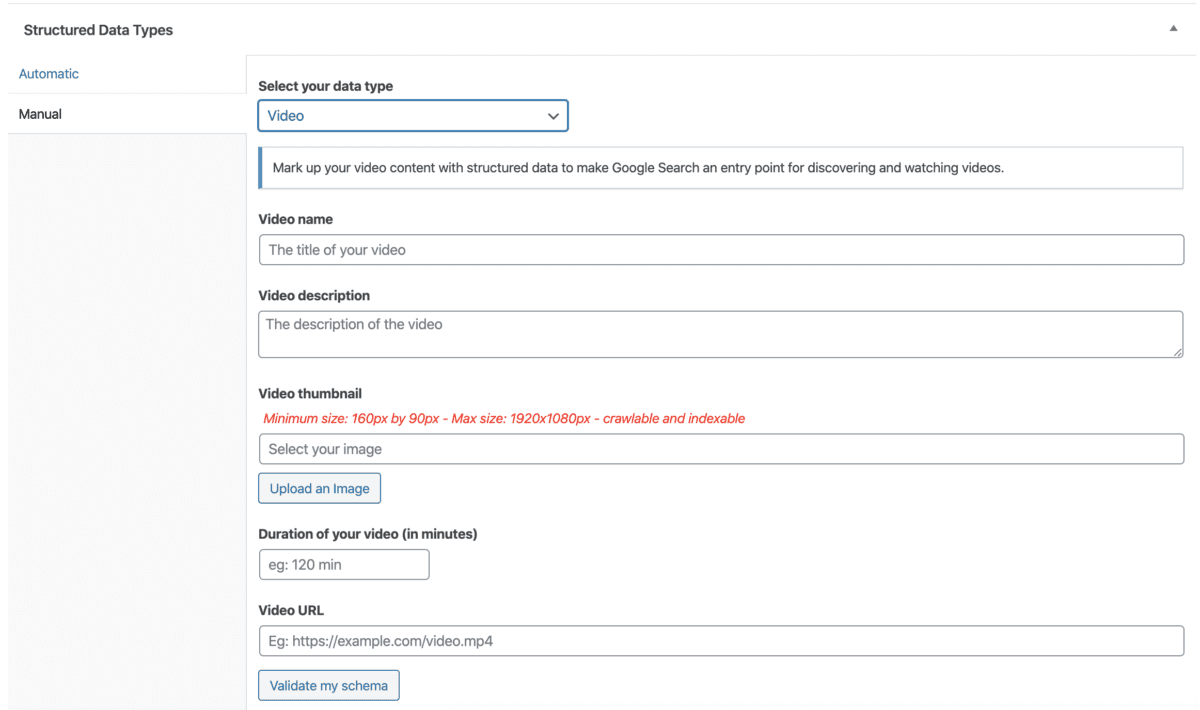The image size is (1200, 710).
Task: Click the red thumbnail size requirement note
Action: [504, 419]
